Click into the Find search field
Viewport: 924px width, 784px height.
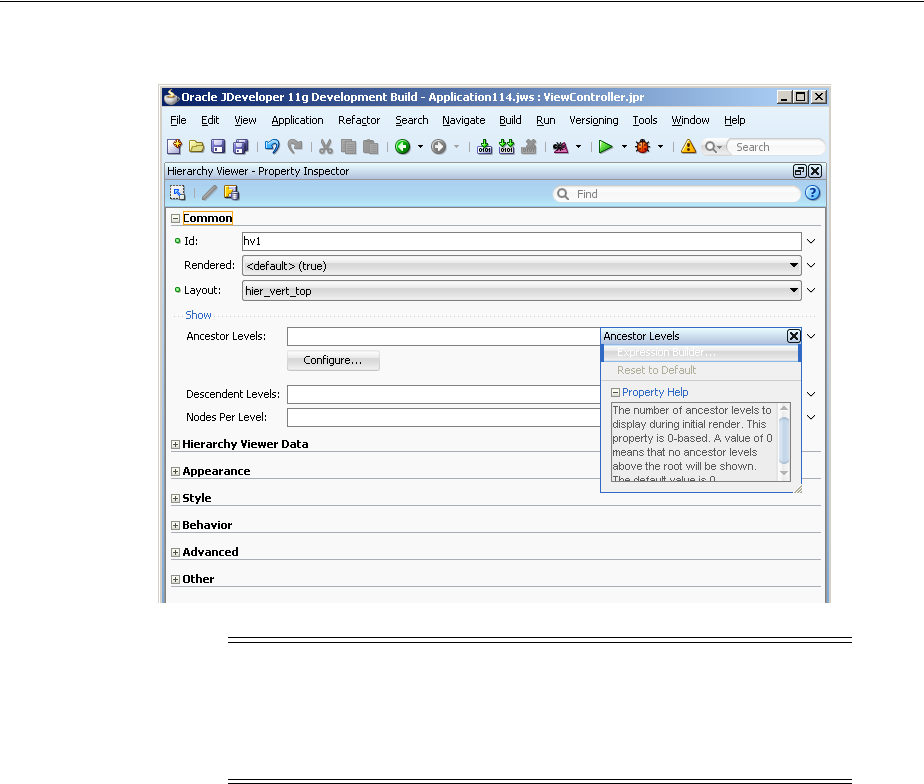pos(676,194)
